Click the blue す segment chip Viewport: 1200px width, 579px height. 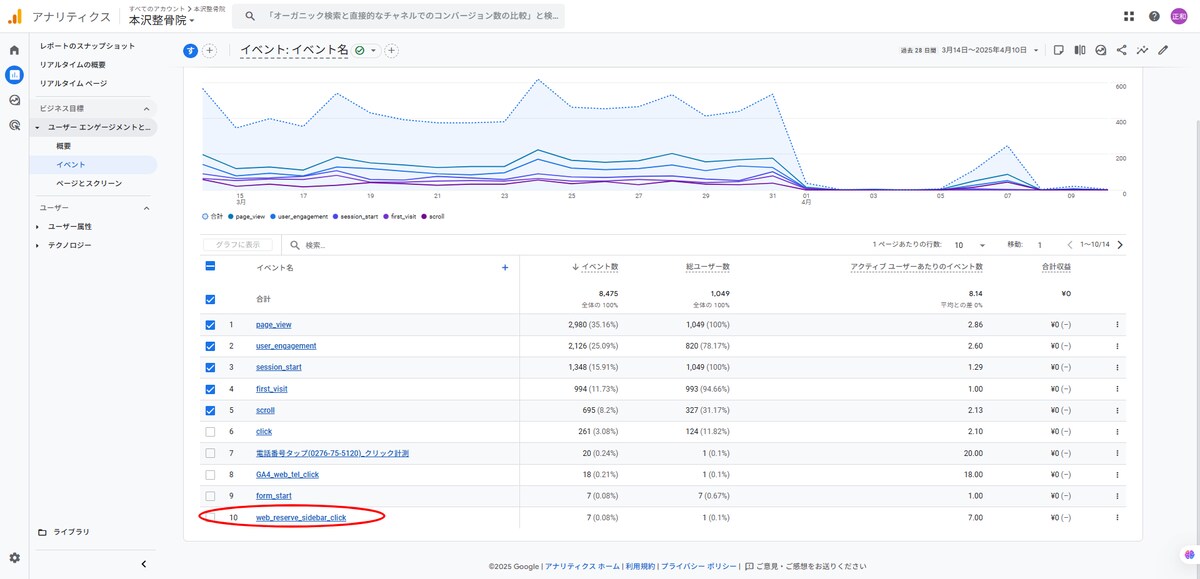tap(191, 50)
